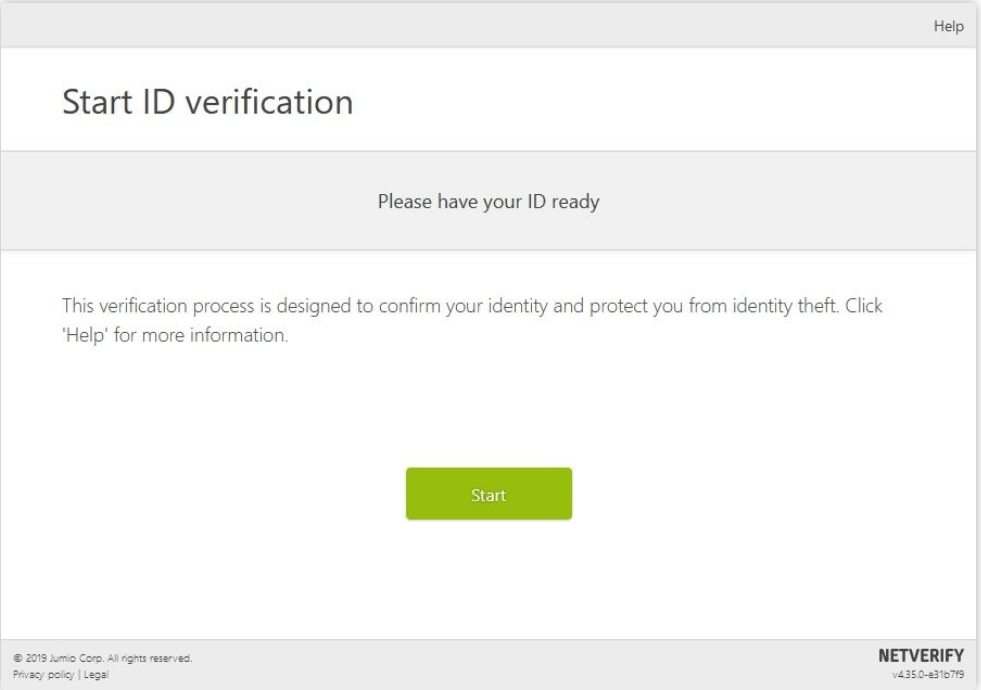Viewport: 981px width, 690px height.
Task: Click the word verification in the heading
Action: click(x=269, y=102)
